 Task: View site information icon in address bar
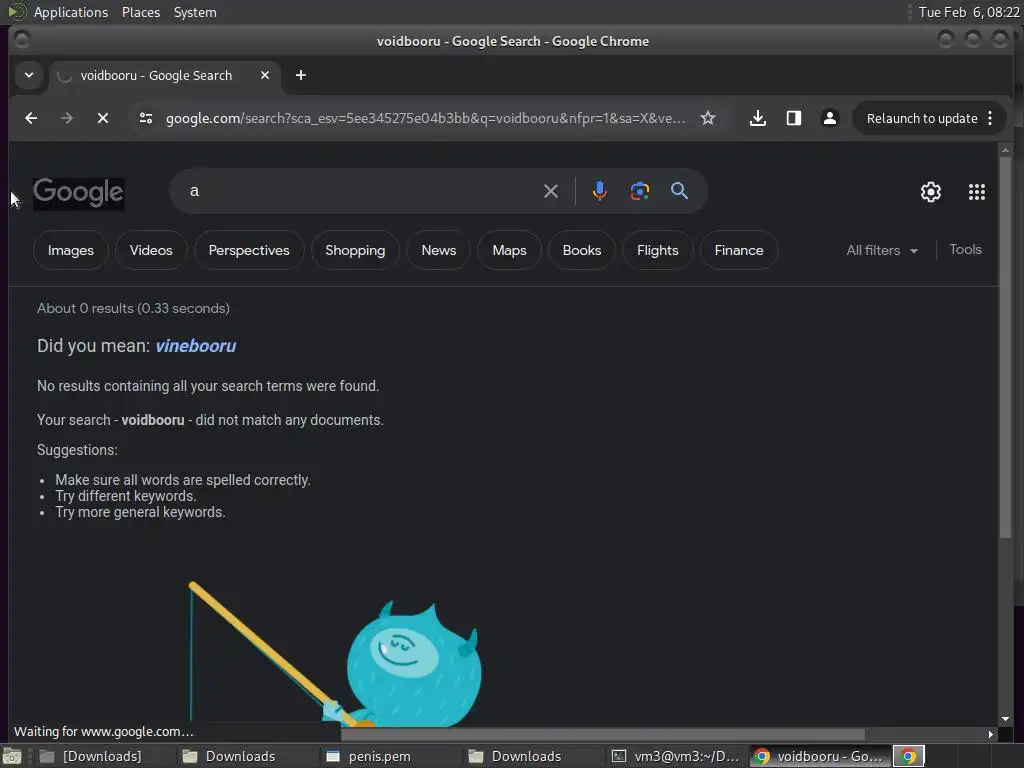click(146, 118)
